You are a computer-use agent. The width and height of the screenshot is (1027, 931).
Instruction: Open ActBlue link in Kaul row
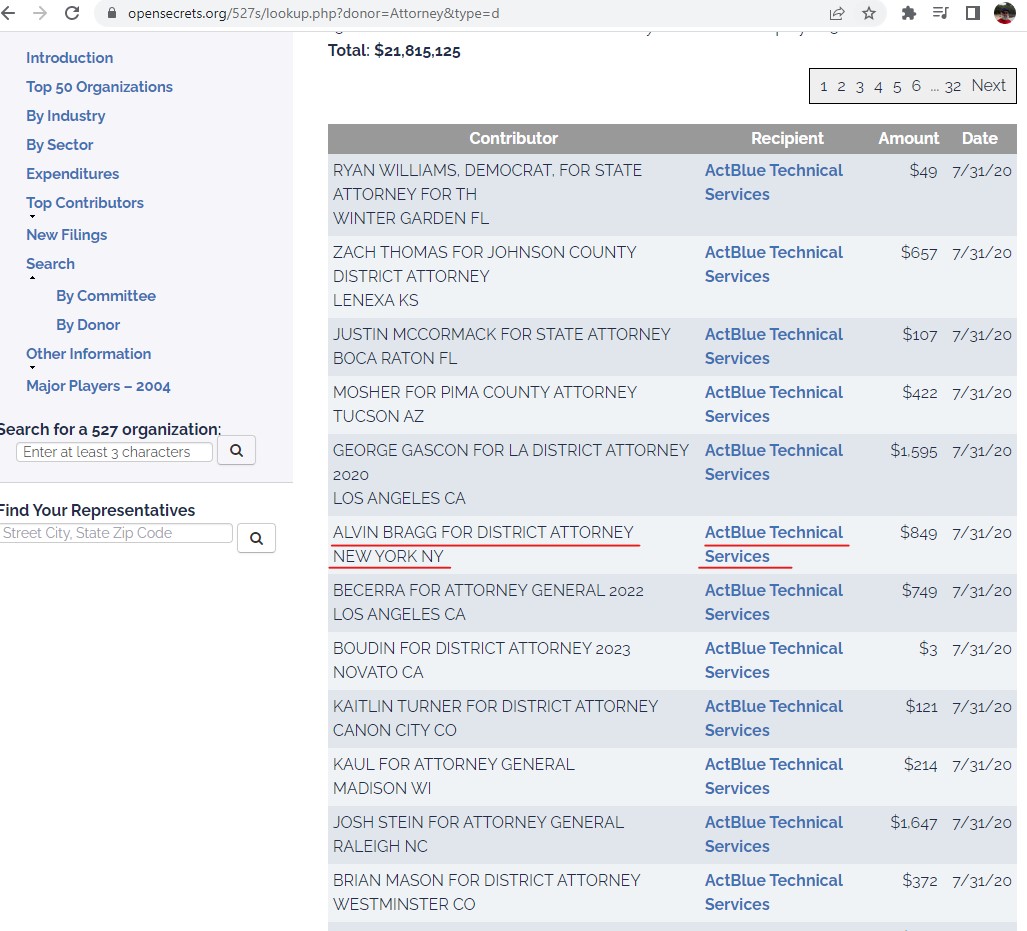pyautogui.click(x=774, y=776)
